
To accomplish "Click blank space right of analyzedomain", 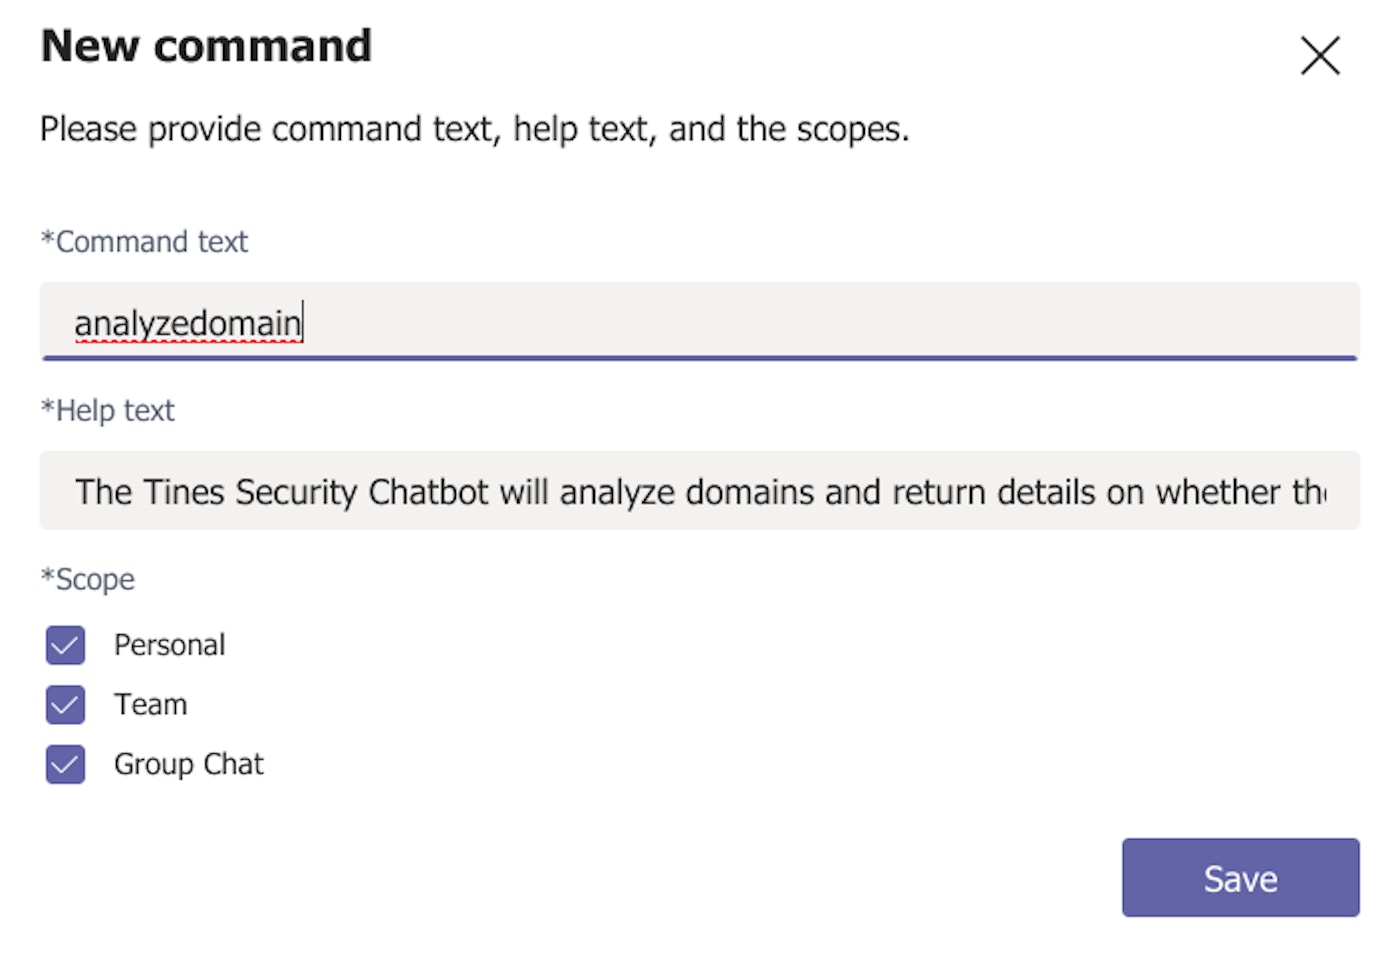I will [x=800, y=322].
